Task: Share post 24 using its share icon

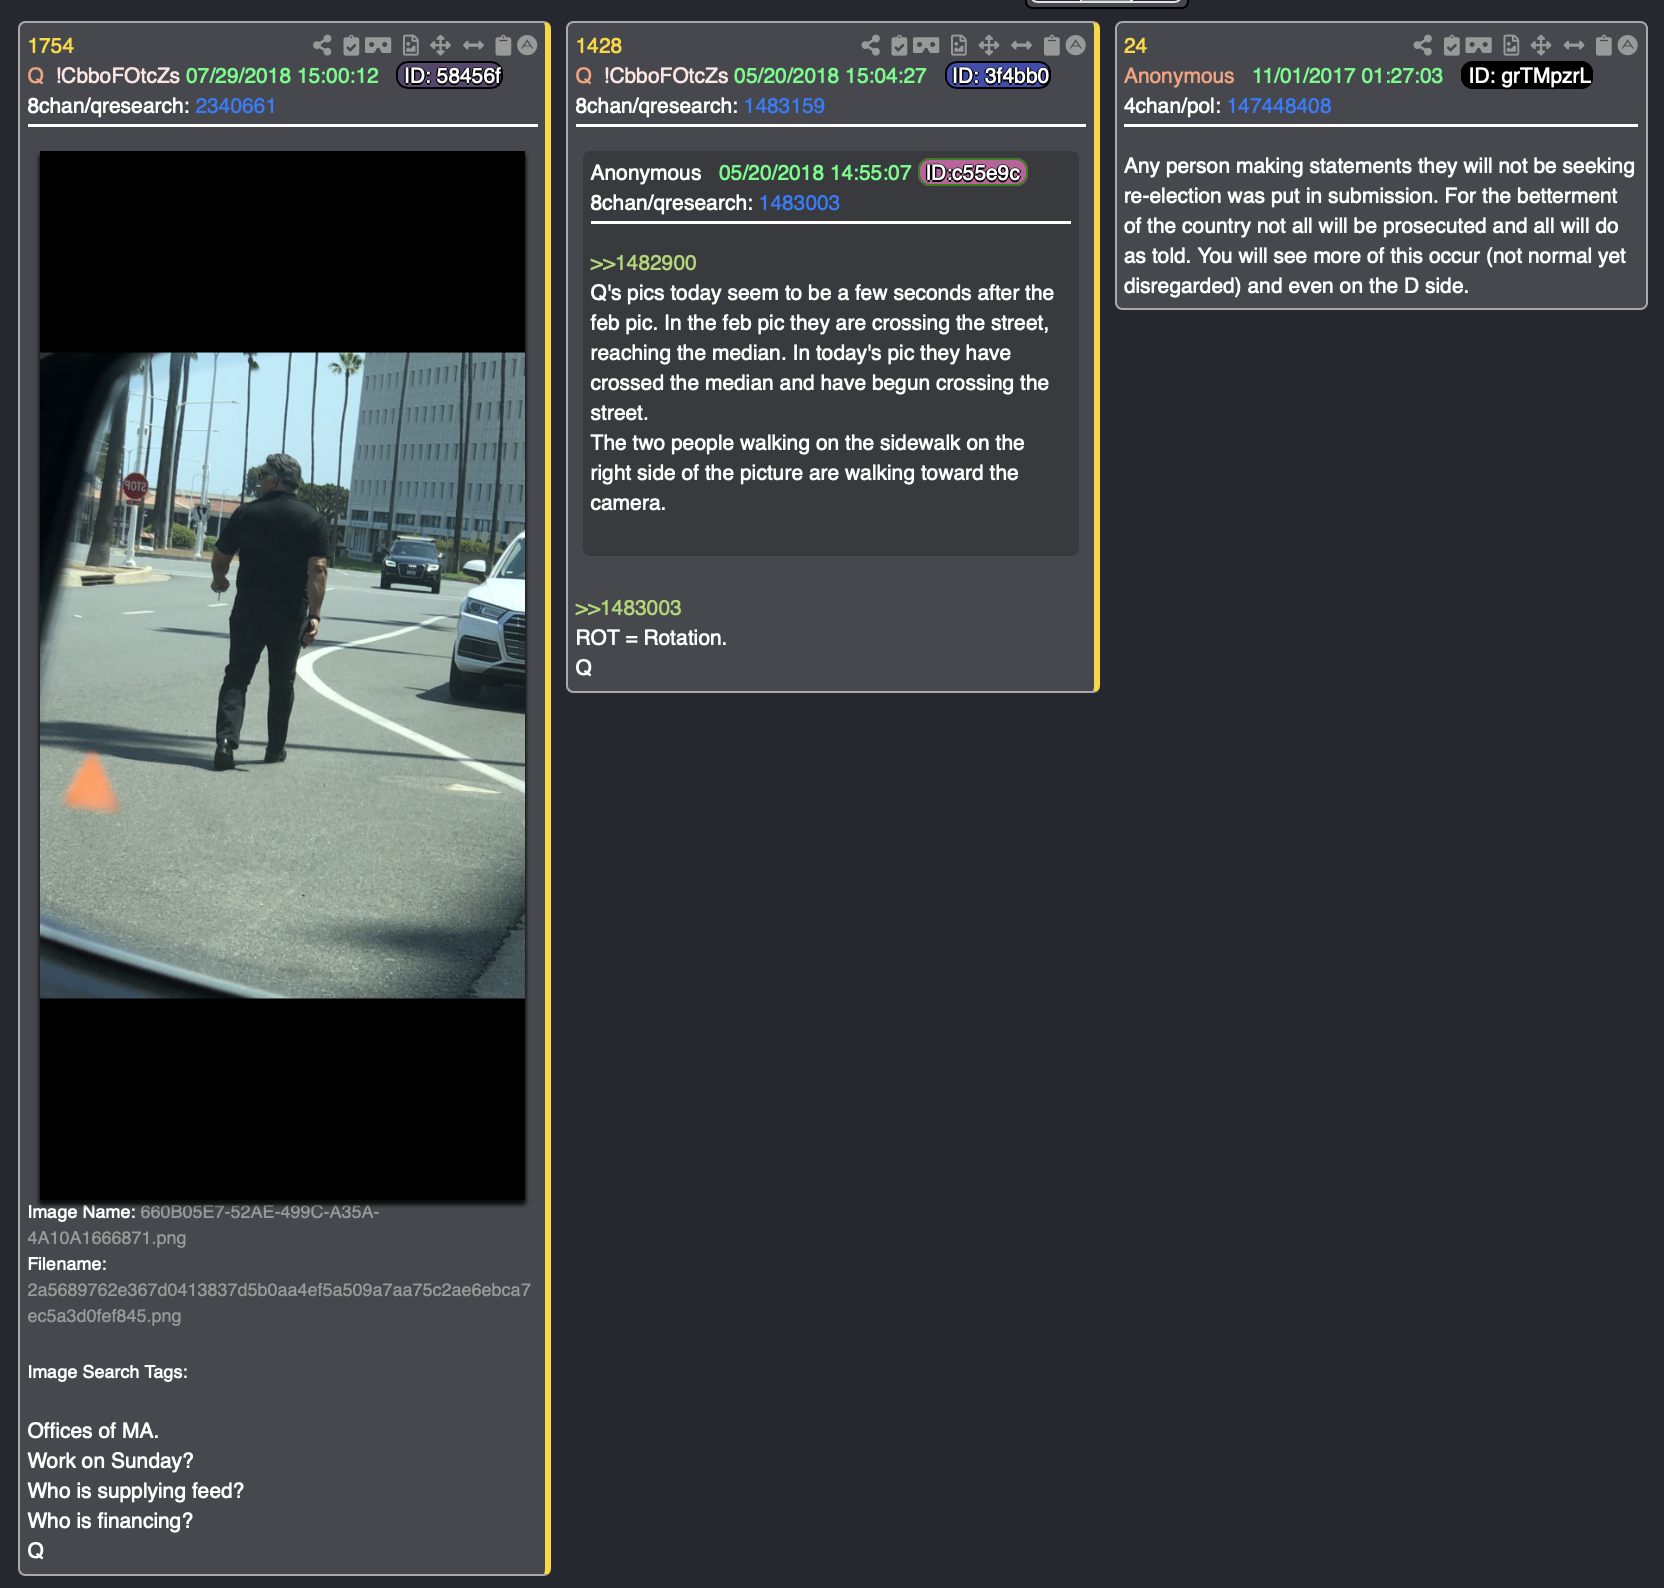Action: pyautogui.click(x=1423, y=45)
